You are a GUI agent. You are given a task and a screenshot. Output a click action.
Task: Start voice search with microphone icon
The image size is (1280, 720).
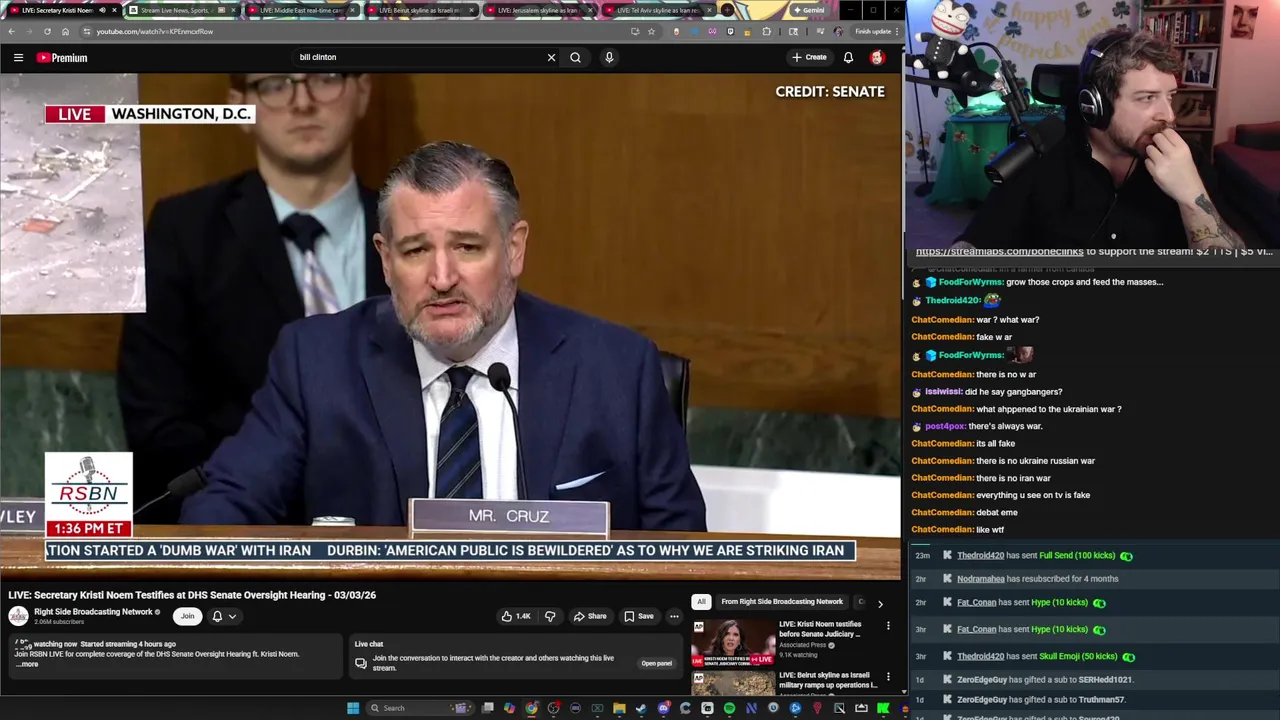(609, 57)
